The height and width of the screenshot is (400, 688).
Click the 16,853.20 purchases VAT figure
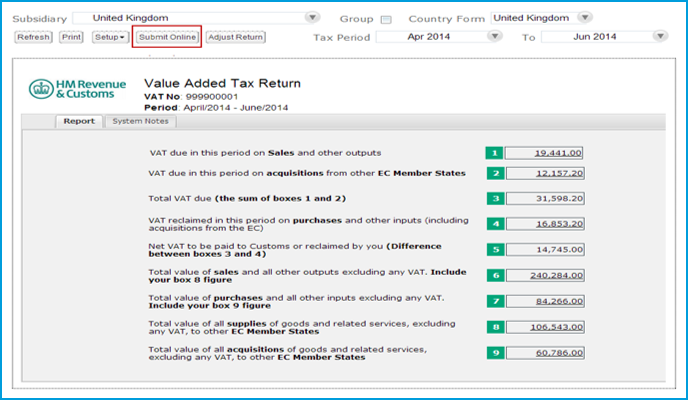544,225
